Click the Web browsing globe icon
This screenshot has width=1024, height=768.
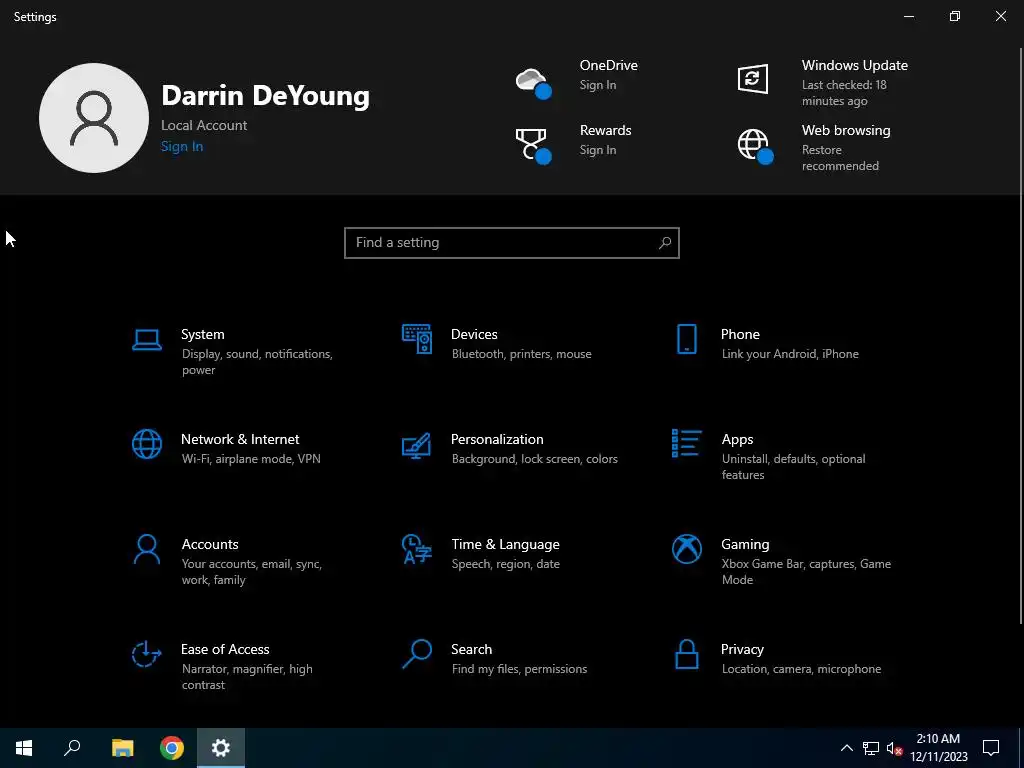tap(756, 146)
